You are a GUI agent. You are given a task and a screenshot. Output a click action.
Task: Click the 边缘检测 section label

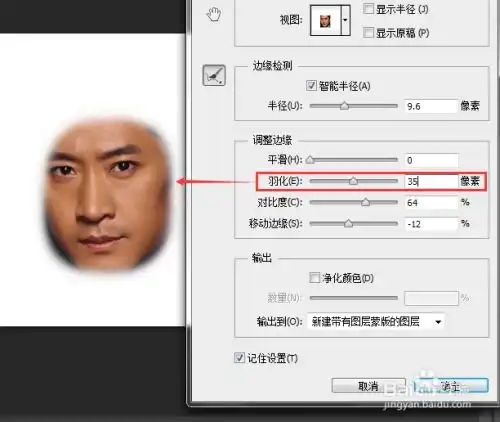pyautogui.click(x=272, y=66)
